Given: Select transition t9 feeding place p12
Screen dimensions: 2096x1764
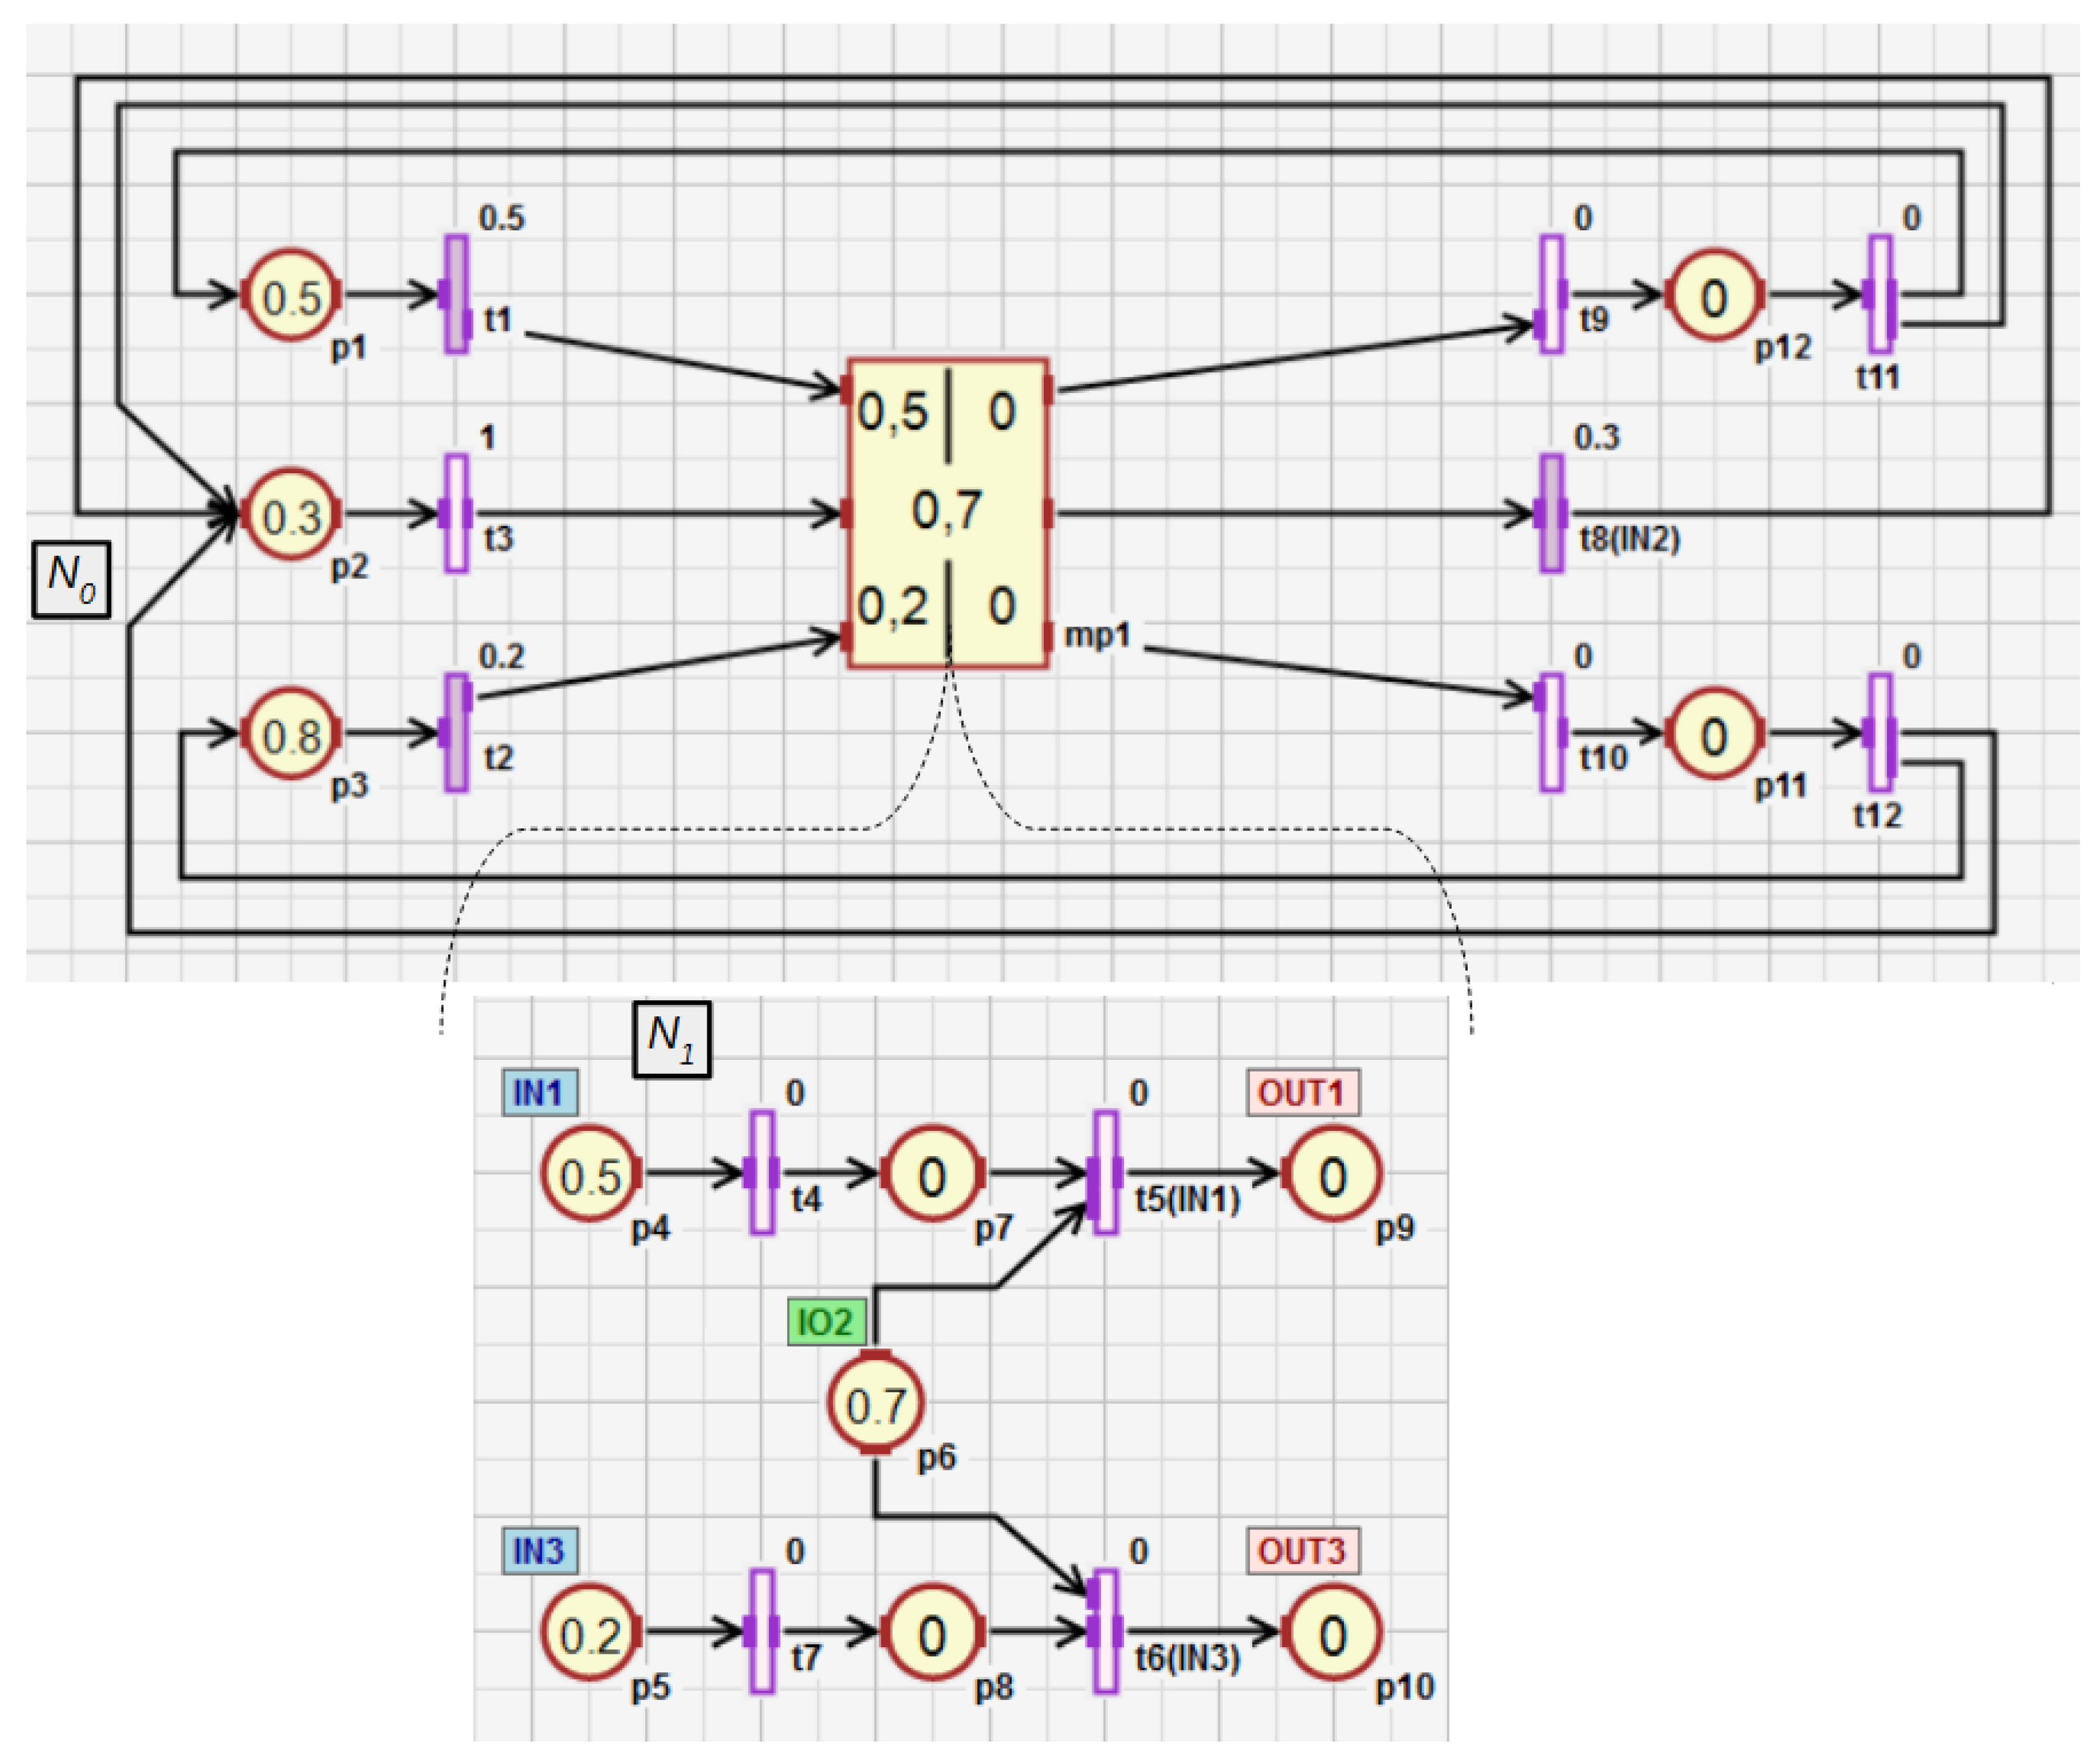Looking at the screenshot, I should click(1551, 295).
